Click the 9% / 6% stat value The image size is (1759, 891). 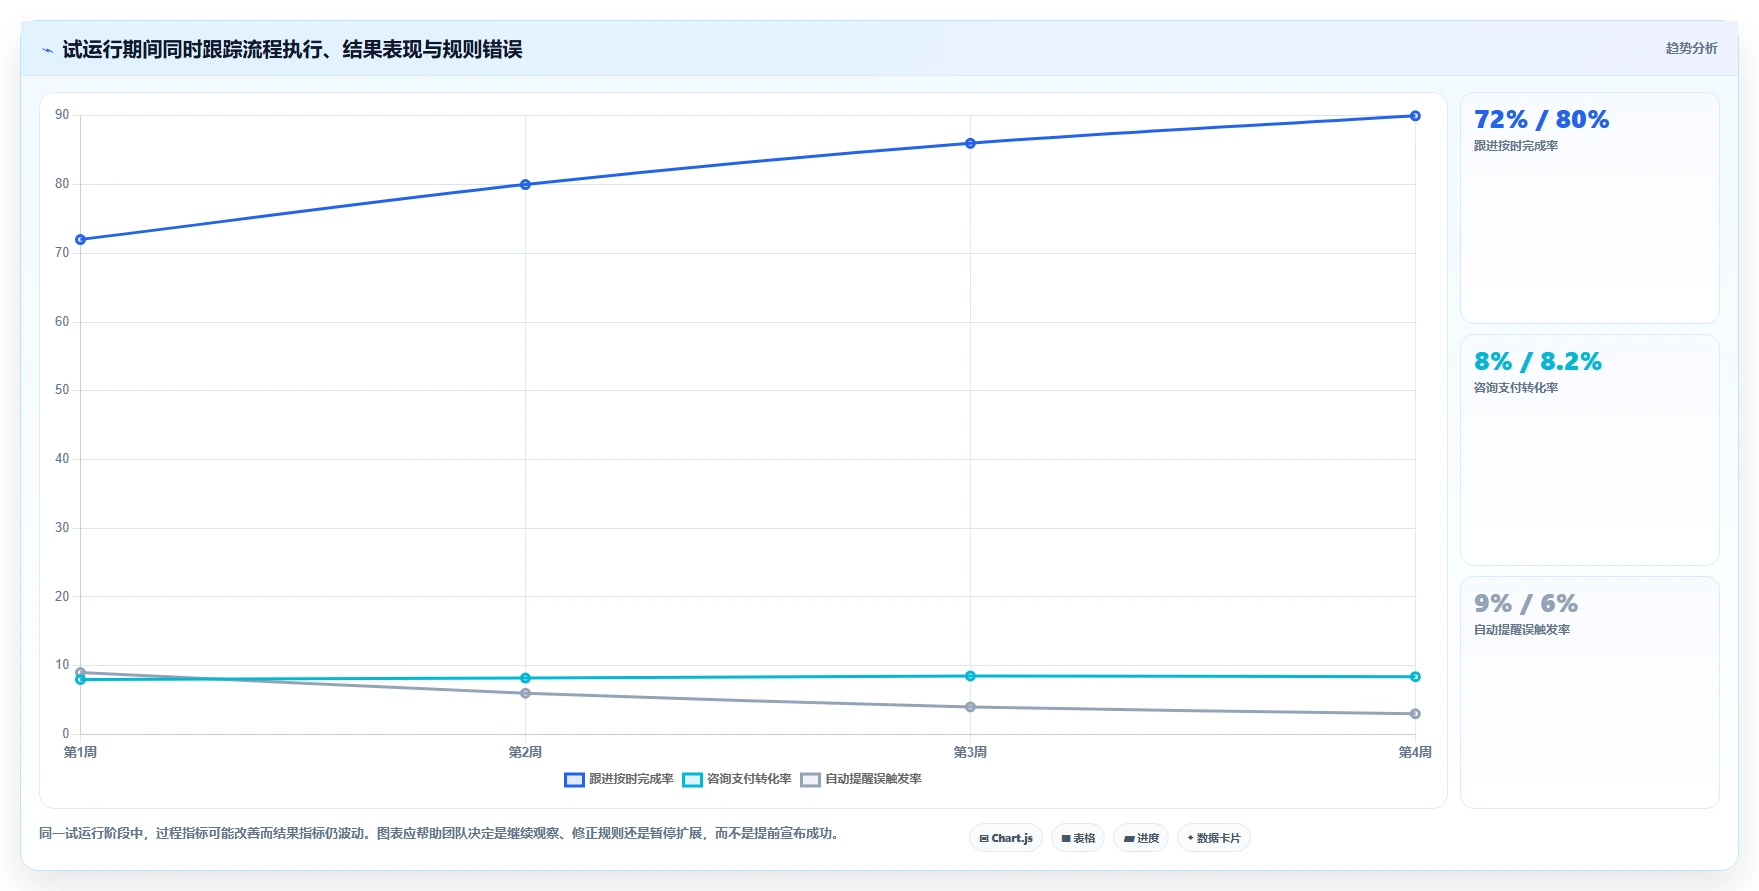pos(1525,604)
